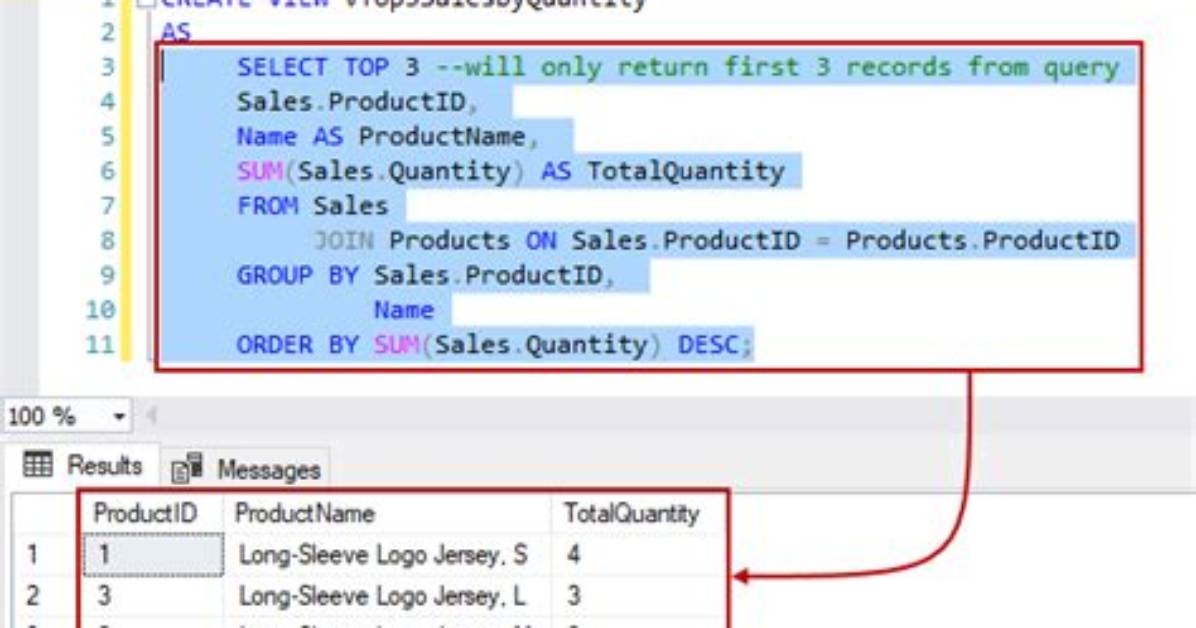Viewport: 1196px width, 628px height.
Task: Click 'TotalQuantity' alias on line 6
Action: (x=686, y=171)
